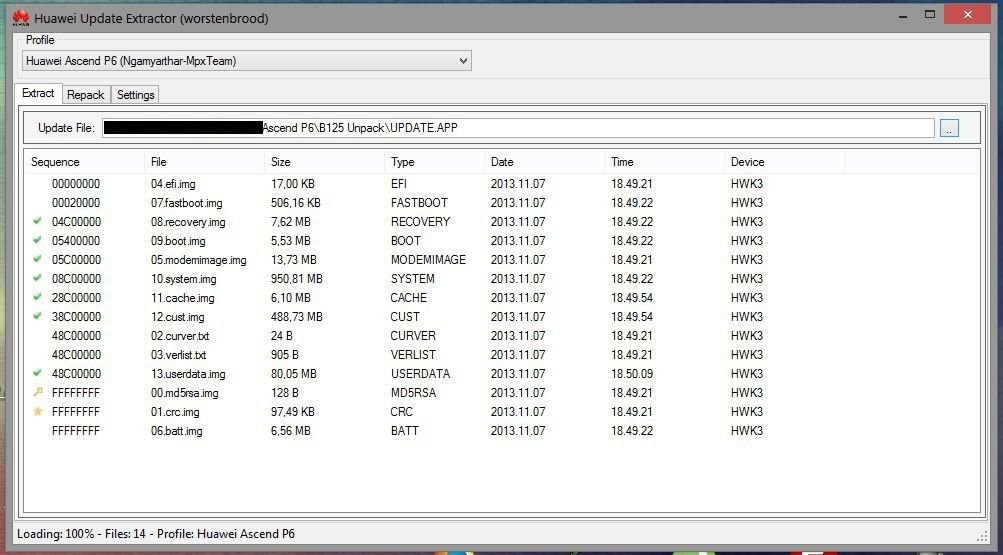Click key icon beside 00.md5rsa.img
The image size is (1003, 555).
tap(37, 392)
